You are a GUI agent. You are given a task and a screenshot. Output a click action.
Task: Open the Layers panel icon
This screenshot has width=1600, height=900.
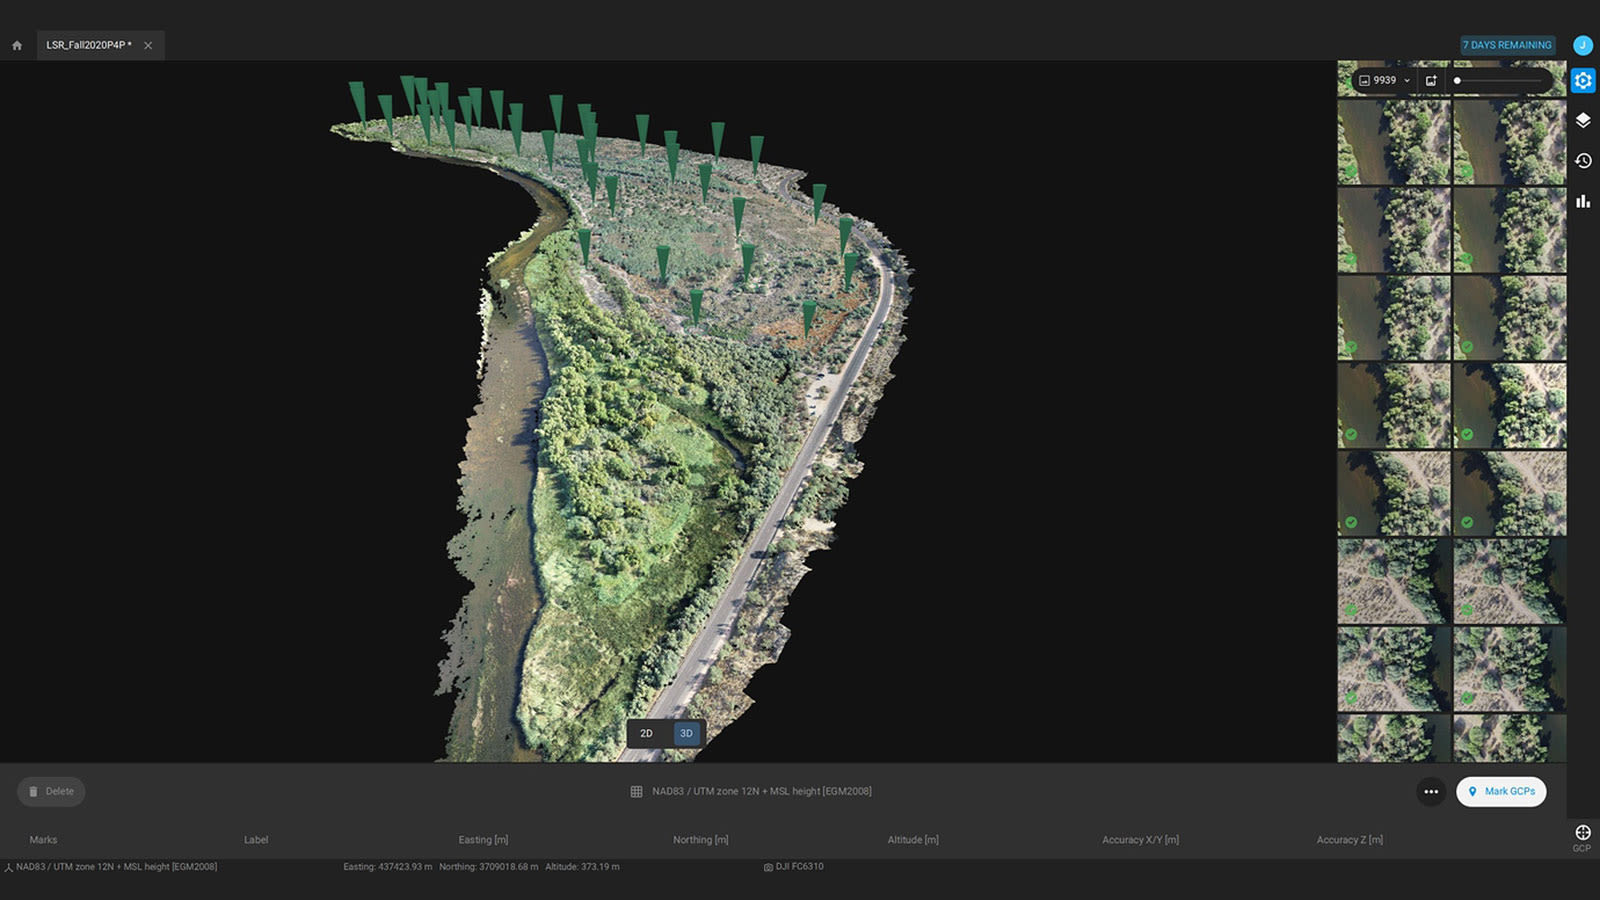(x=1583, y=120)
